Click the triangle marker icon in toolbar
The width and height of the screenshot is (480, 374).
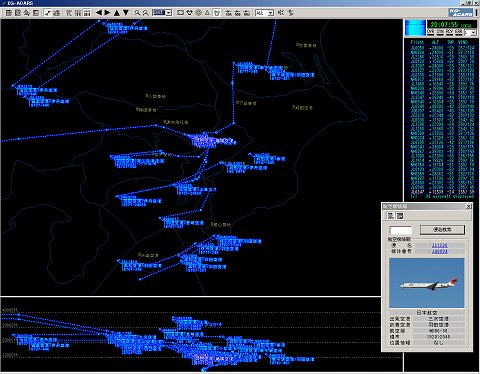tap(207, 13)
